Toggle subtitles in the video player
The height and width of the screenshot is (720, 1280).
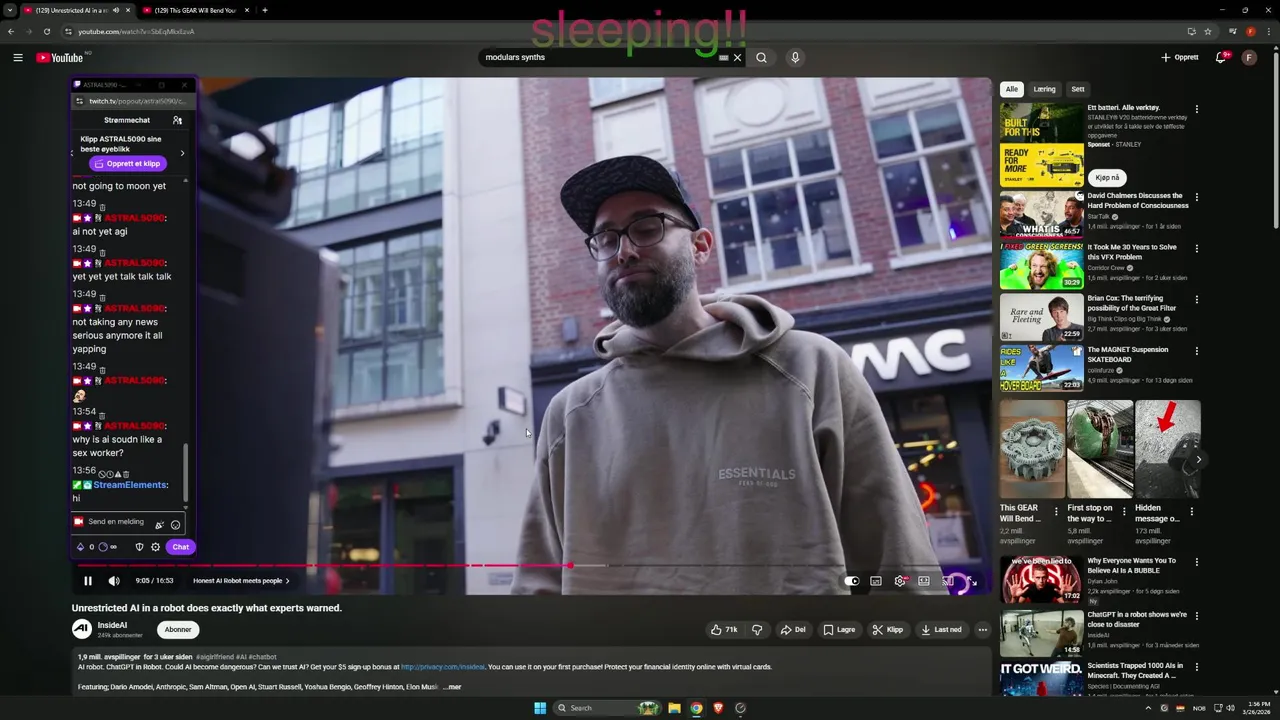(x=876, y=581)
